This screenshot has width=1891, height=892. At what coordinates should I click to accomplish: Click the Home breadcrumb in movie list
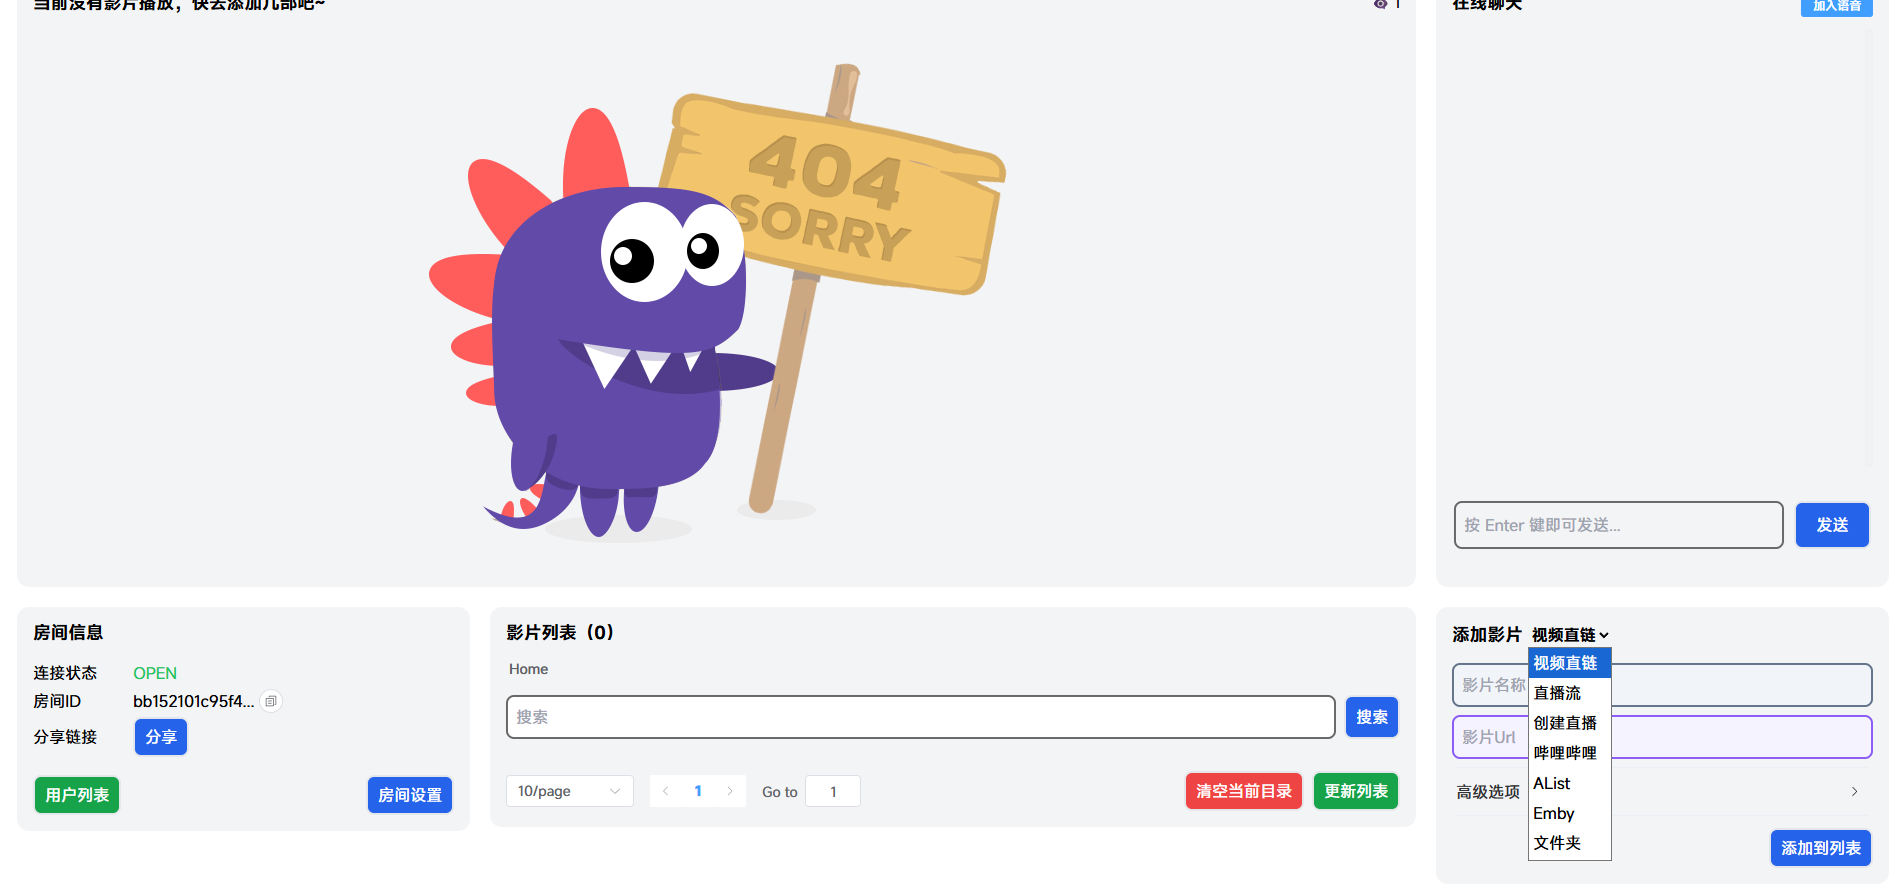(x=528, y=669)
